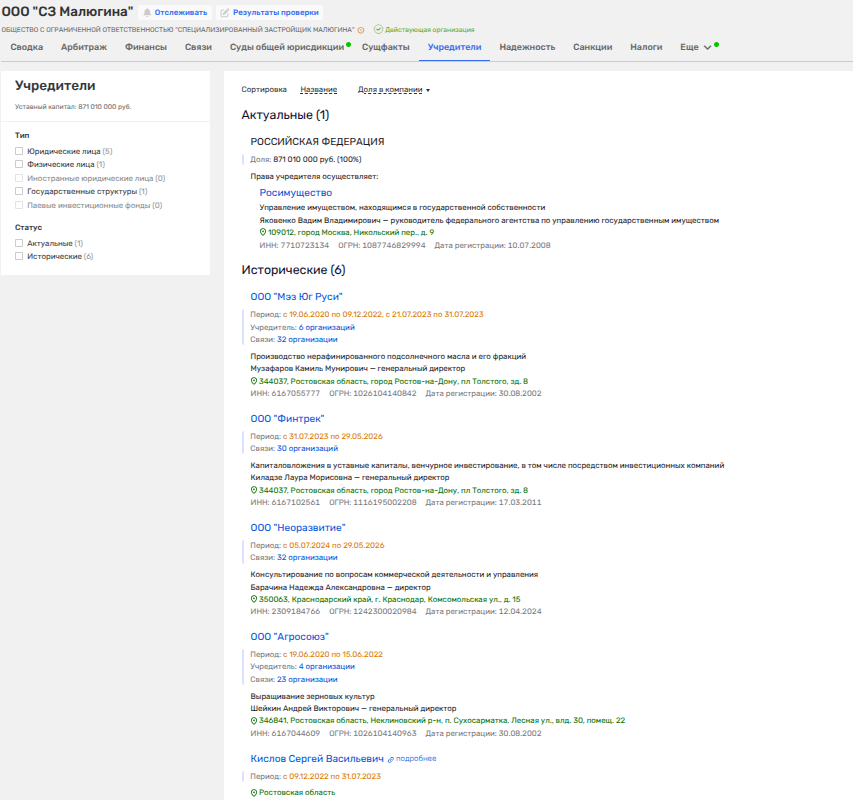Check the Паевые инвестиционные фонды filter

(x=19, y=205)
